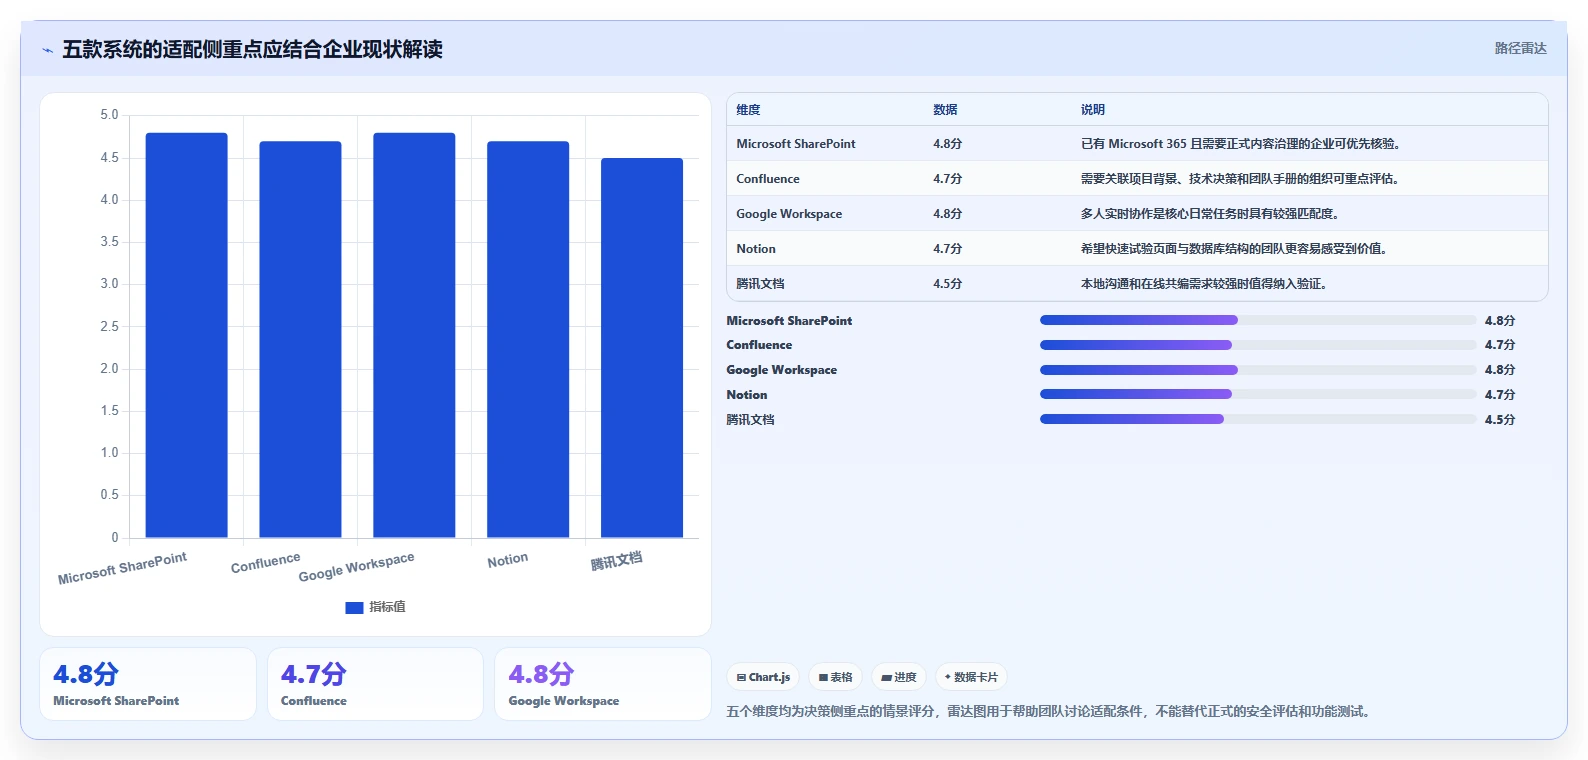Click the Microsoft SharePoint progress bar

coord(1258,320)
